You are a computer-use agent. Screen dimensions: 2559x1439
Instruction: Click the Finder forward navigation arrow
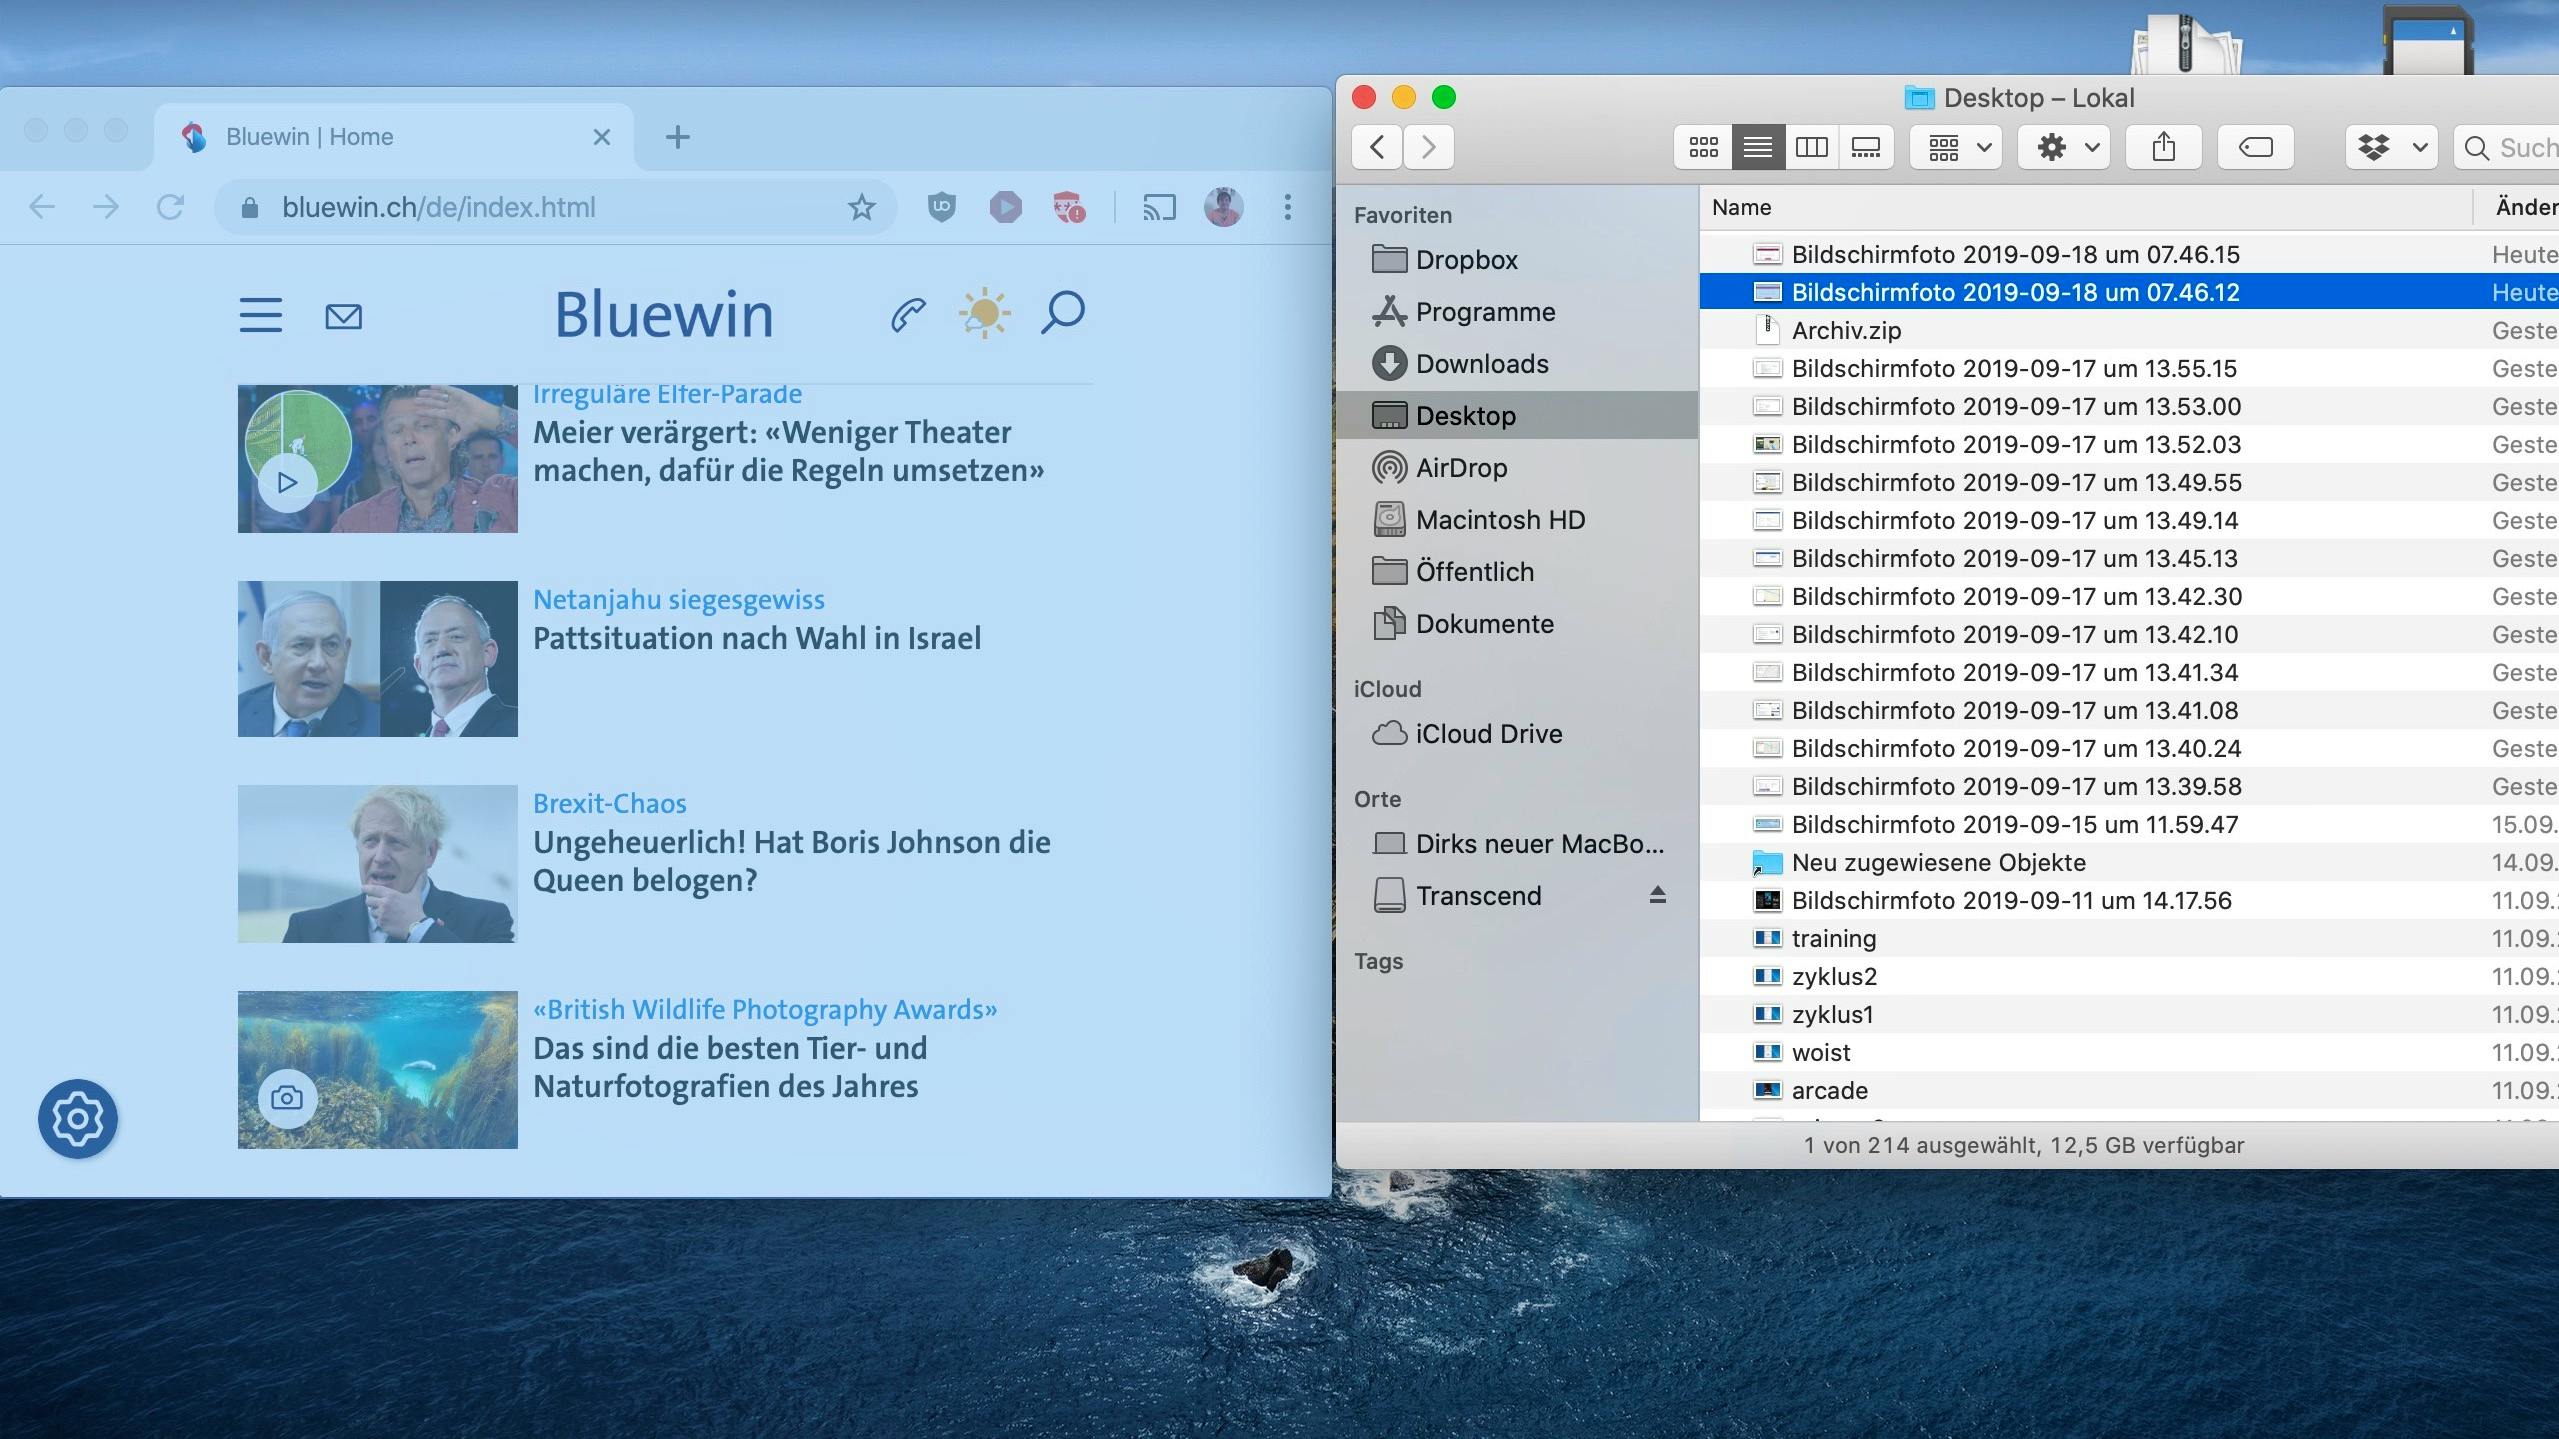point(1429,147)
